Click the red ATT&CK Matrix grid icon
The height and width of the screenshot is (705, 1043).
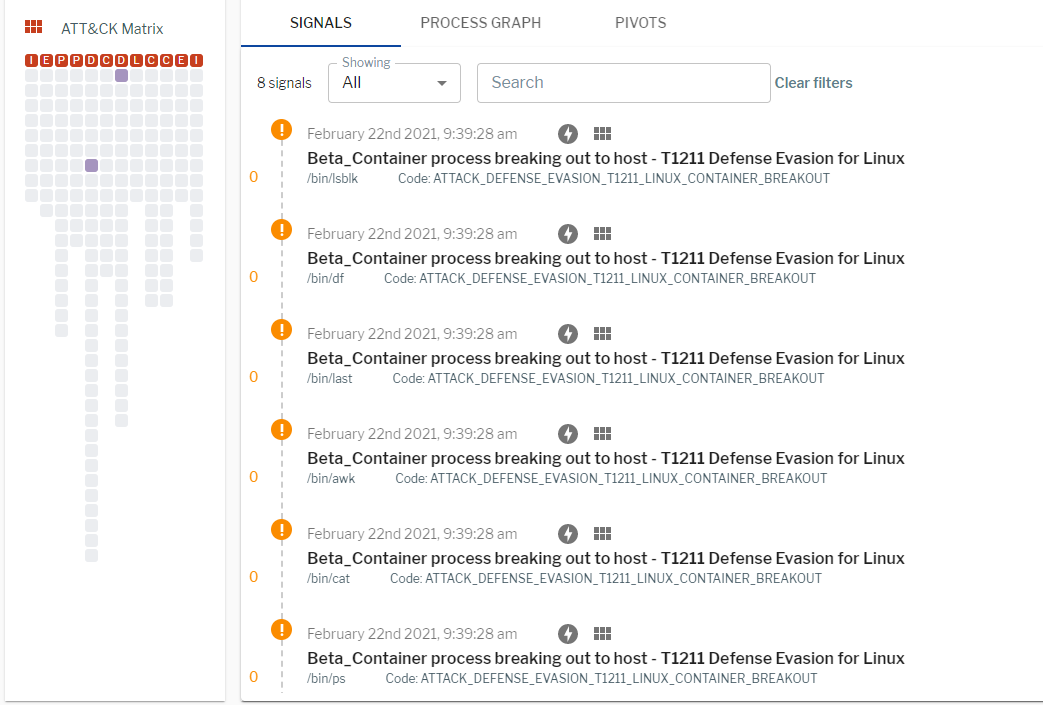tap(33, 28)
